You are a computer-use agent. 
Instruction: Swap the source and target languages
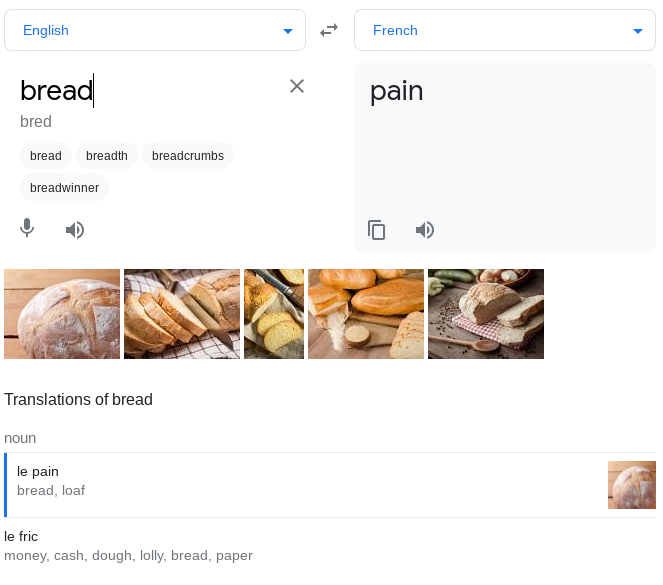point(329,31)
